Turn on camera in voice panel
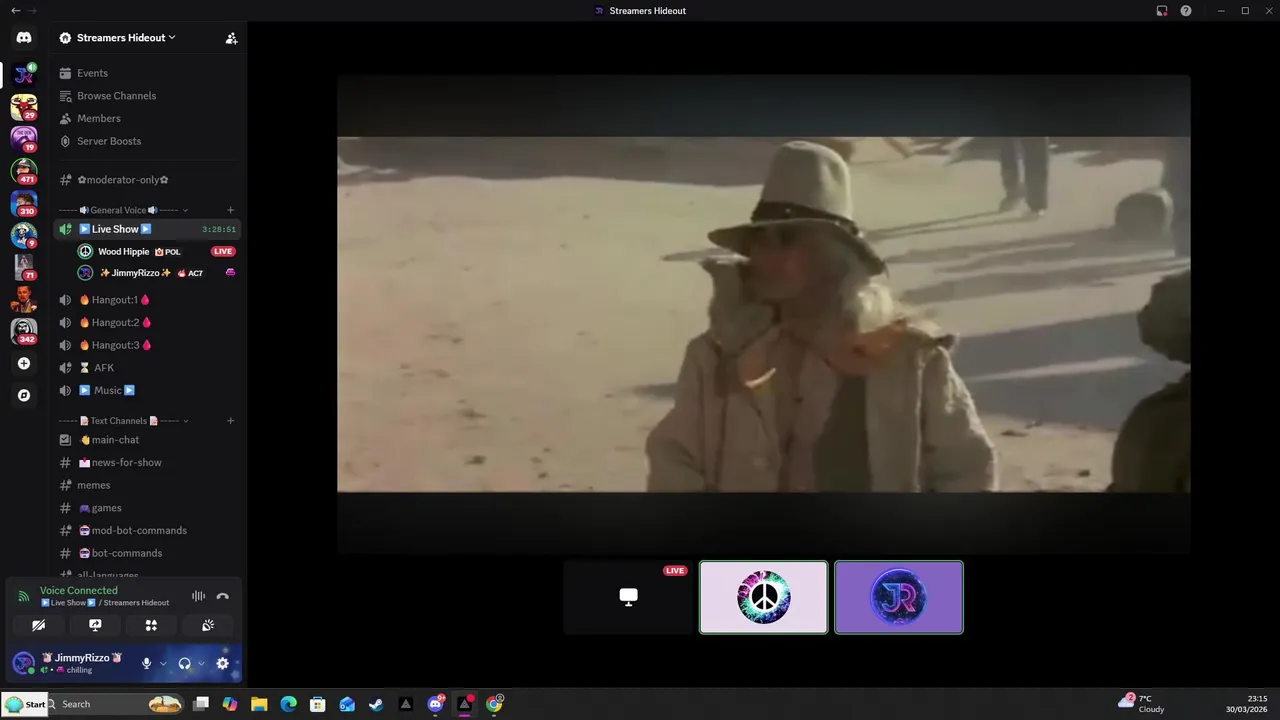This screenshot has width=1280, height=720. (38, 625)
